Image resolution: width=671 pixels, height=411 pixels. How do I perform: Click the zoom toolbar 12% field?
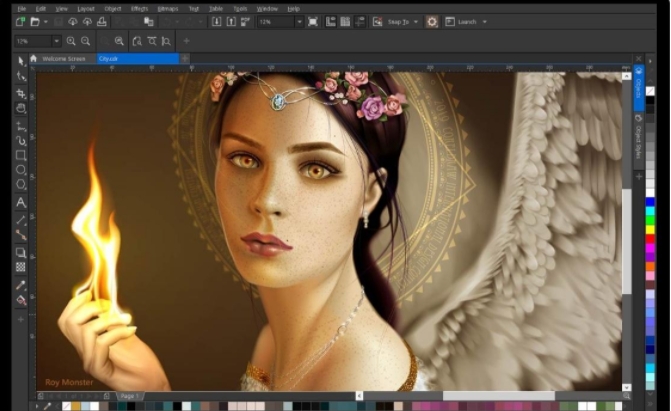tap(33, 41)
